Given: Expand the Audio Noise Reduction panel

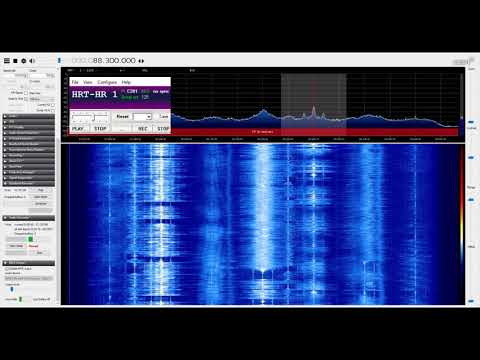Looking at the screenshot, I should (x=29, y=133).
